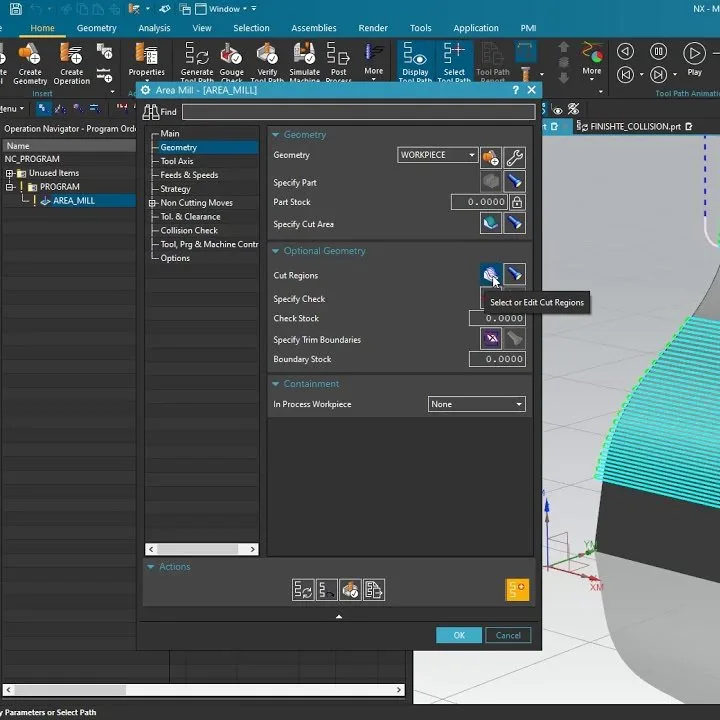Image resolution: width=720 pixels, height=720 pixels.
Task: Display the Specify Part geometry with flashlight
Action: [x=514, y=182]
